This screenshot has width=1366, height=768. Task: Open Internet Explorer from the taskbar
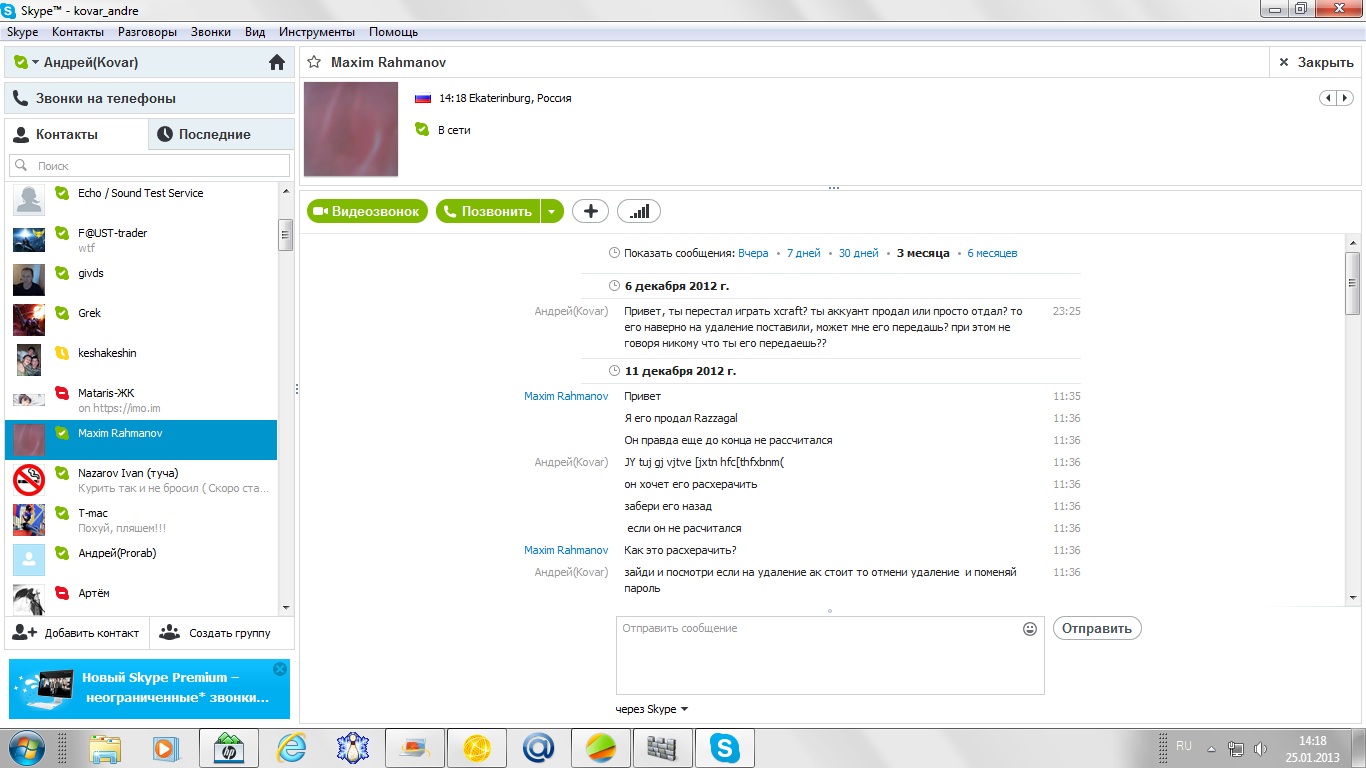[291, 747]
